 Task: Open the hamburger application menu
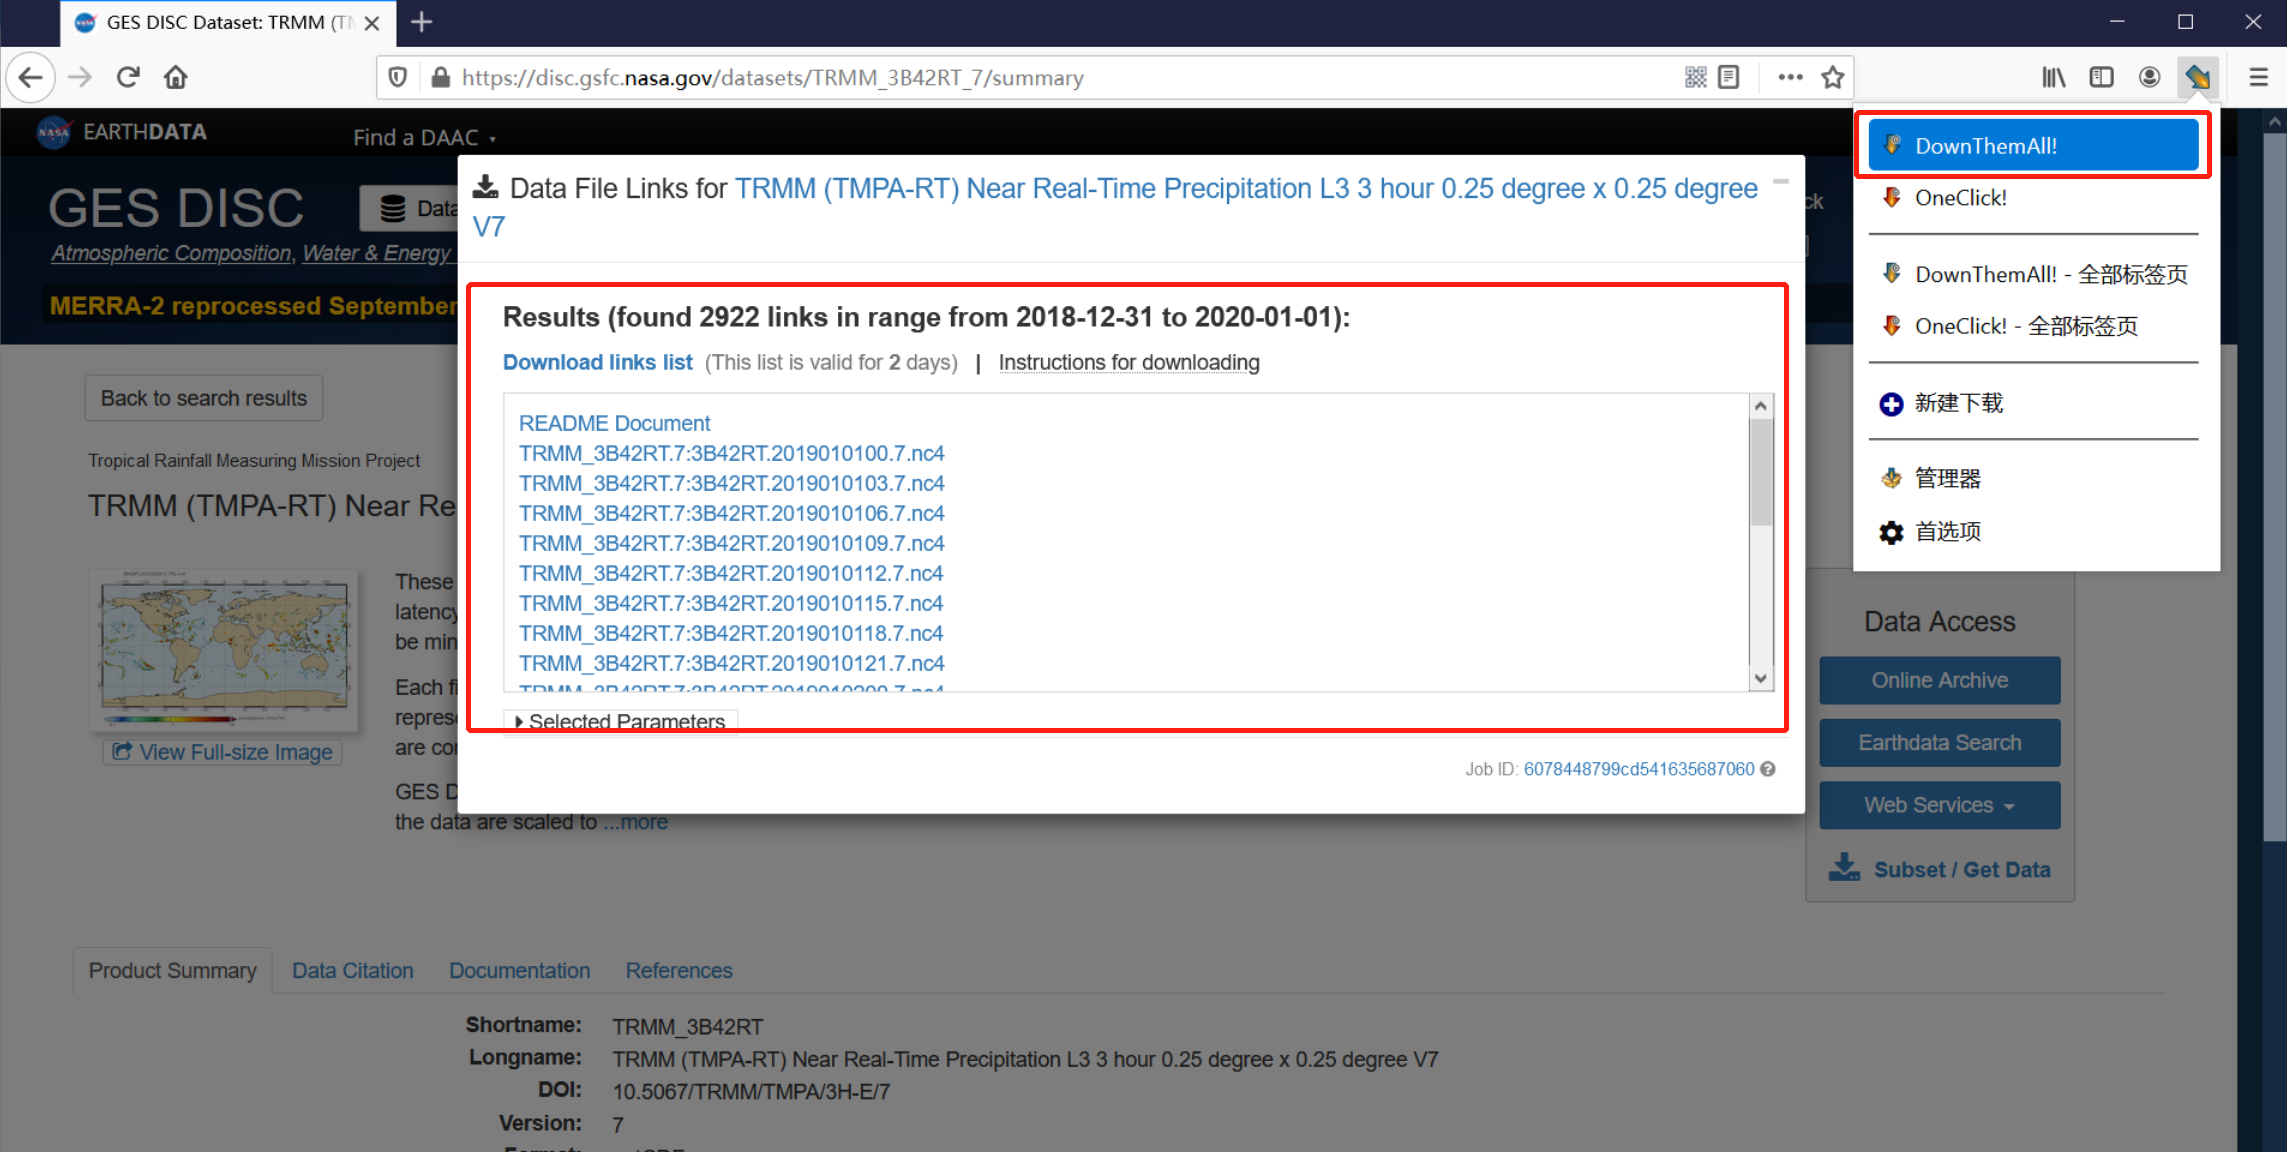click(x=2258, y=77)
